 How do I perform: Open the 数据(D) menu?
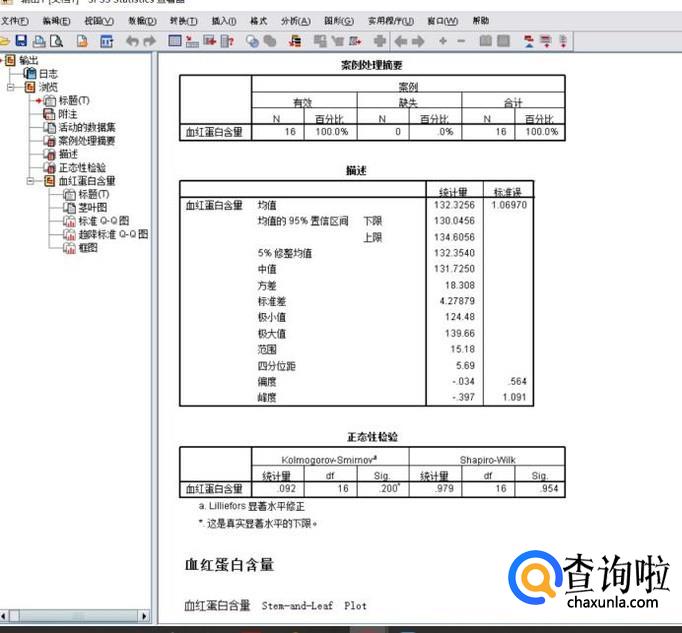142,21
